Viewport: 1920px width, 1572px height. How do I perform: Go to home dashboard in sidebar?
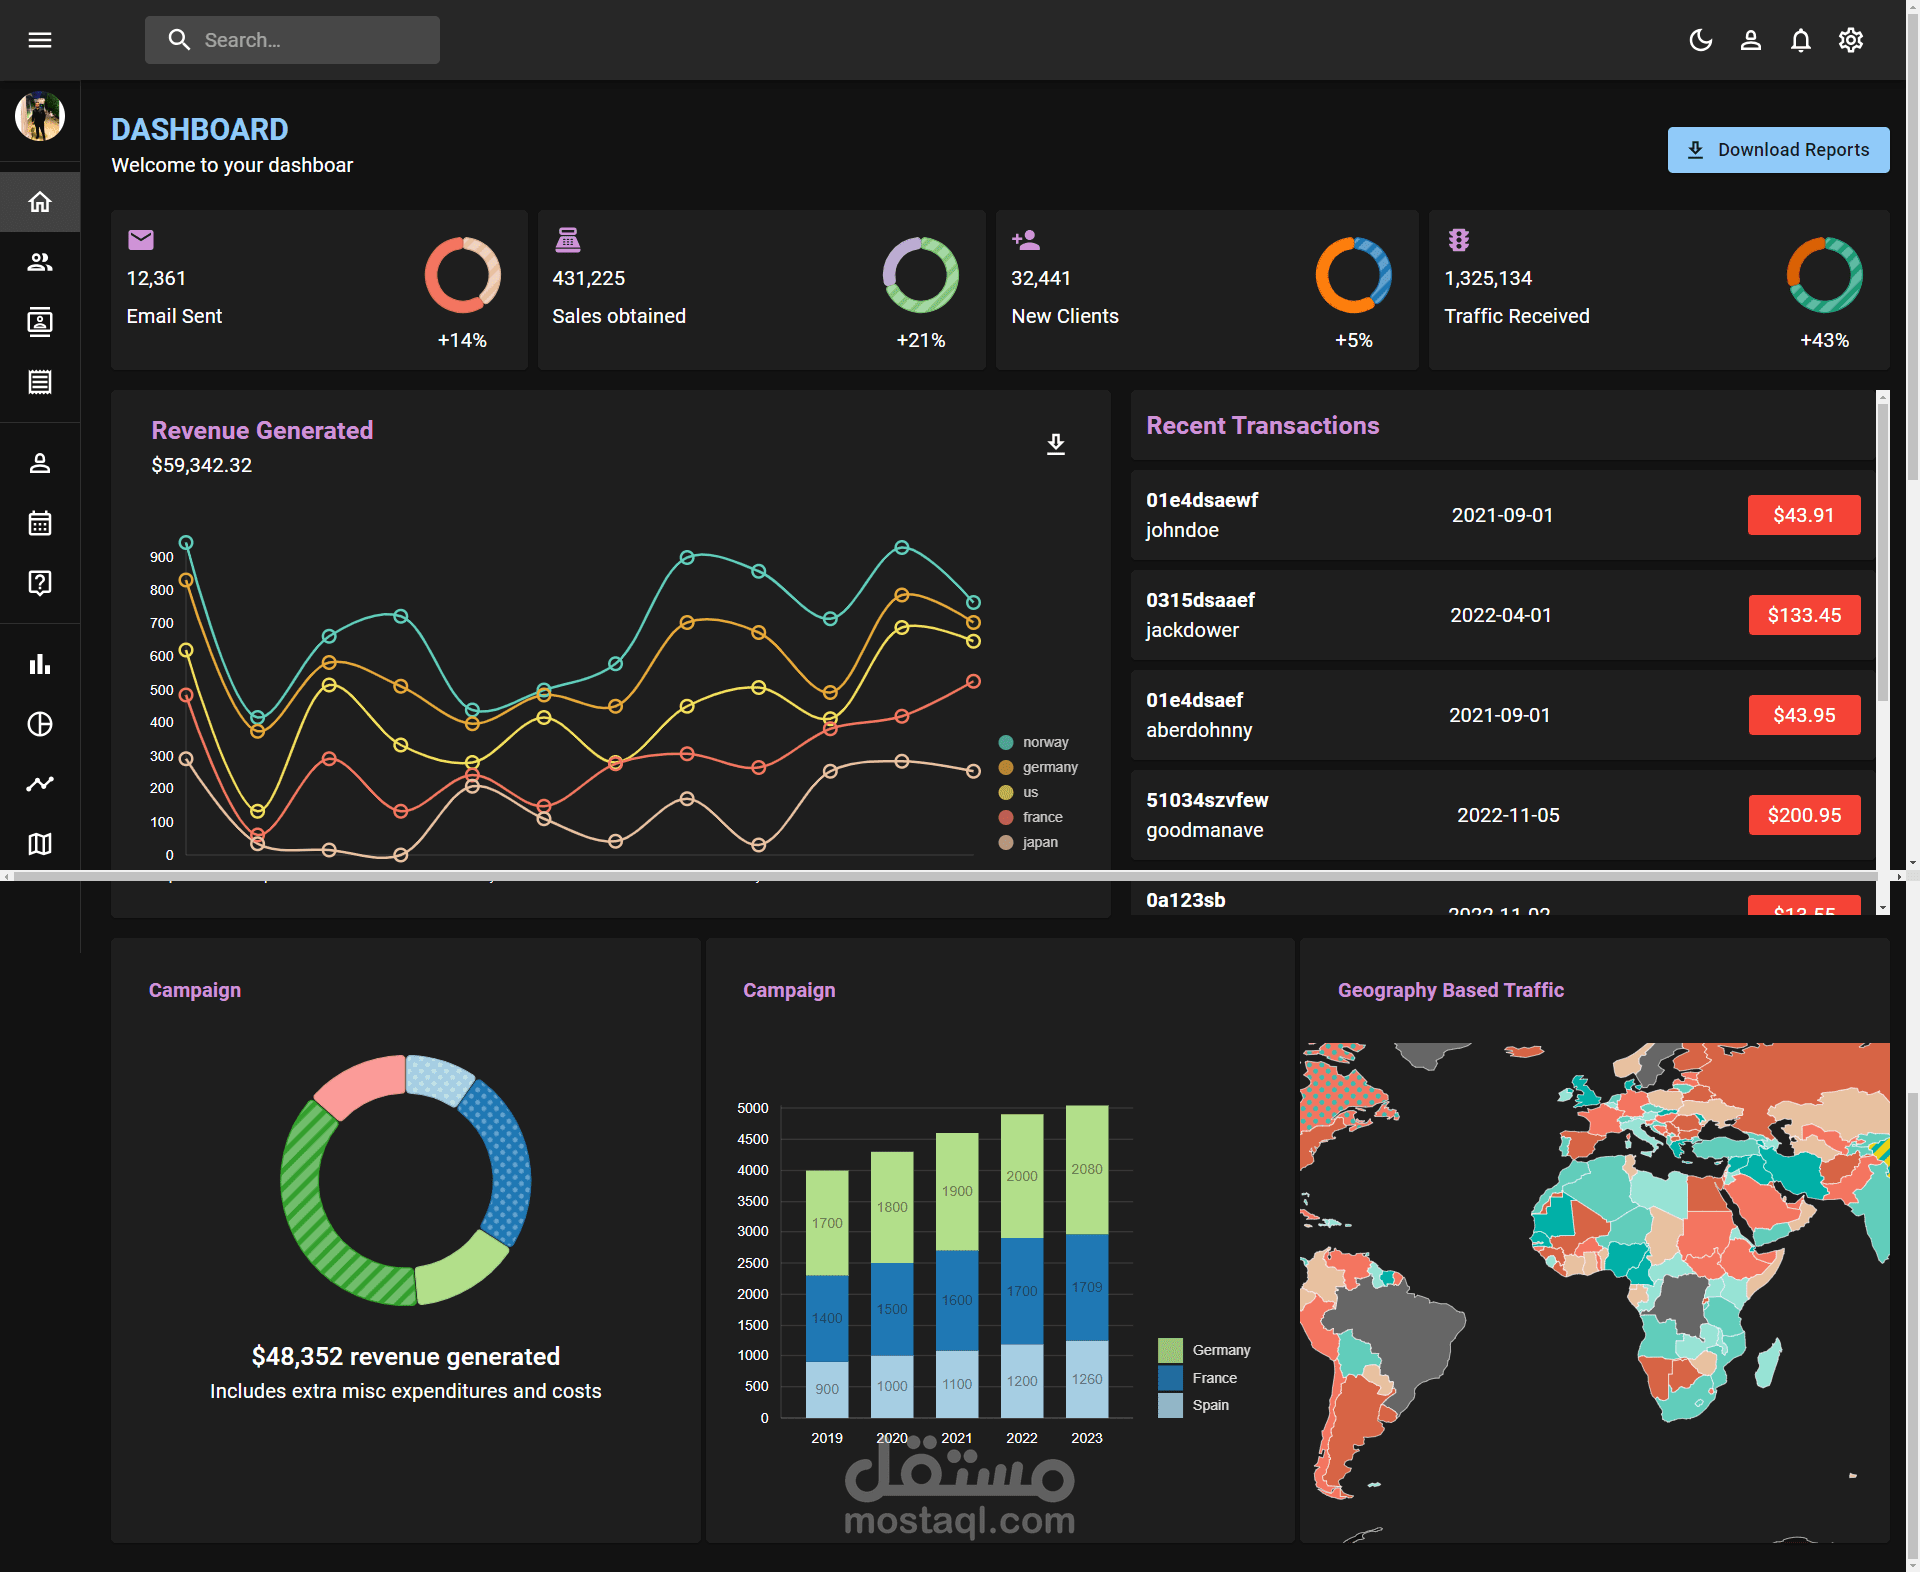click(x=40, y=202)
